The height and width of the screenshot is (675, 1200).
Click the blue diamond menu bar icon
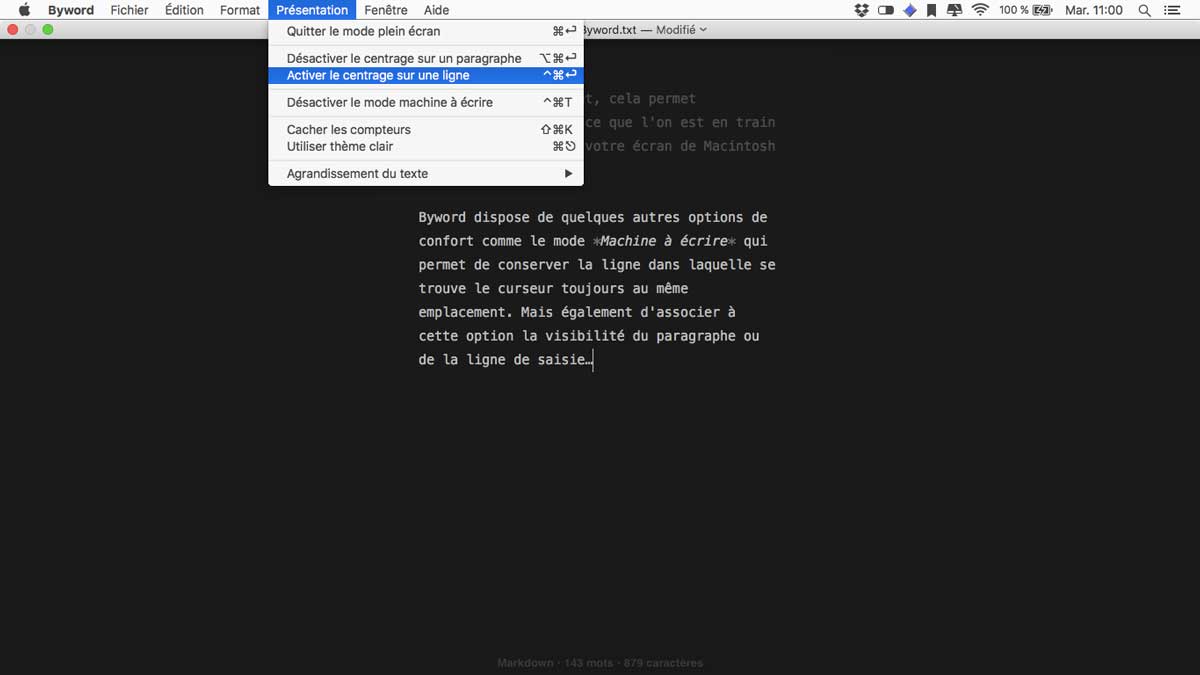[910, 10]
